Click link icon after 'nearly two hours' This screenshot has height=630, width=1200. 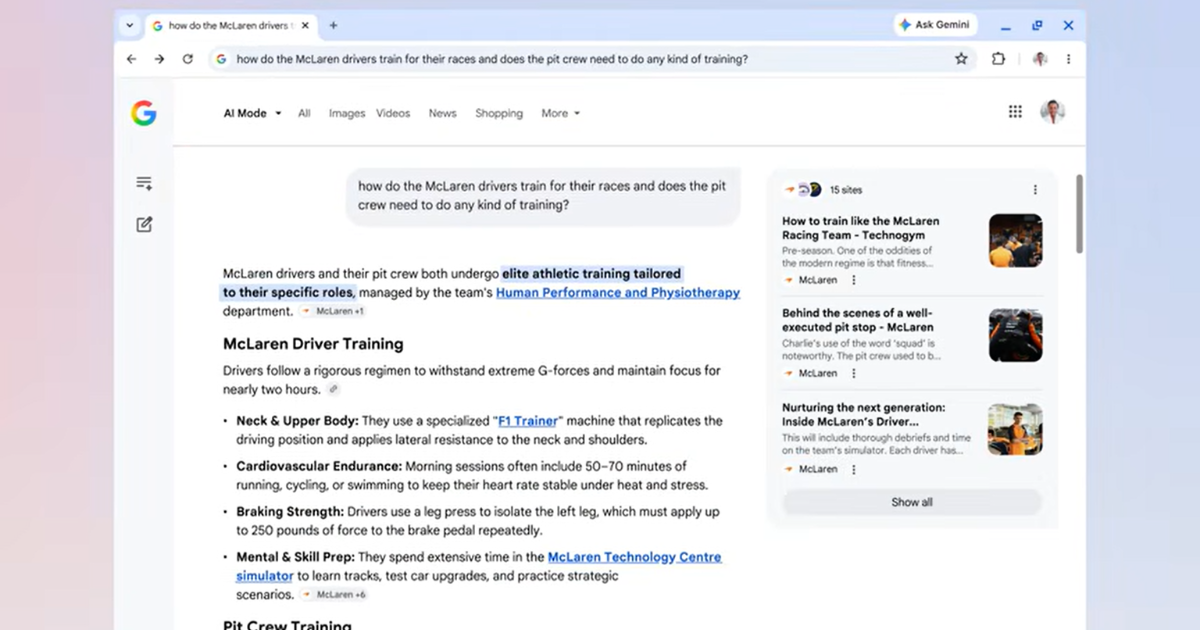(x=334, y=390)
